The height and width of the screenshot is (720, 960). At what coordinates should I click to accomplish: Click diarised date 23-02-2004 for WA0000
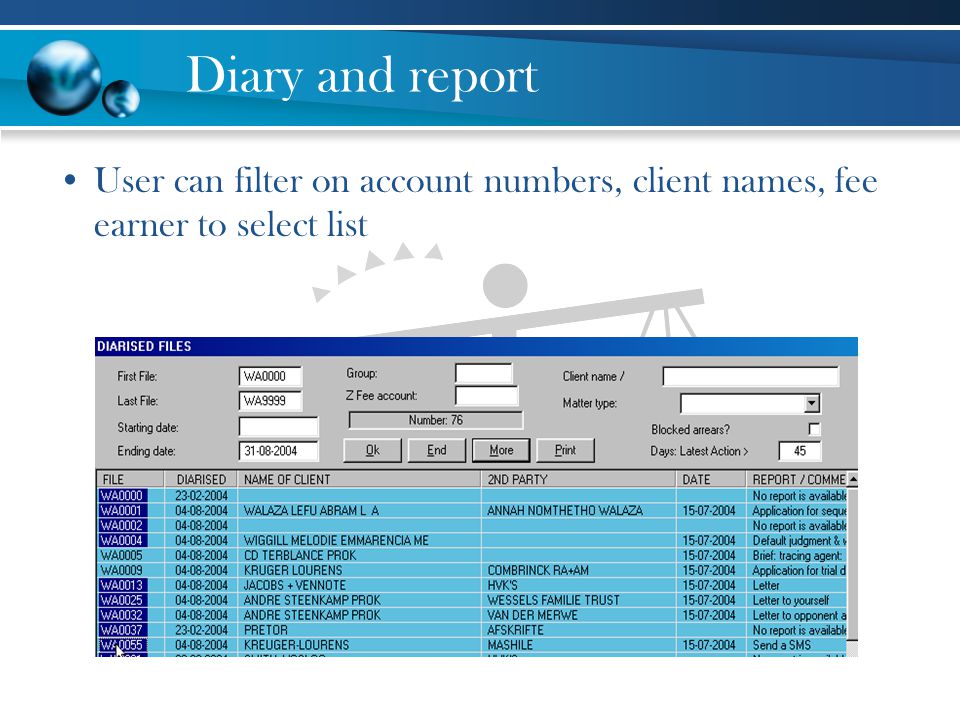point(201,495)
